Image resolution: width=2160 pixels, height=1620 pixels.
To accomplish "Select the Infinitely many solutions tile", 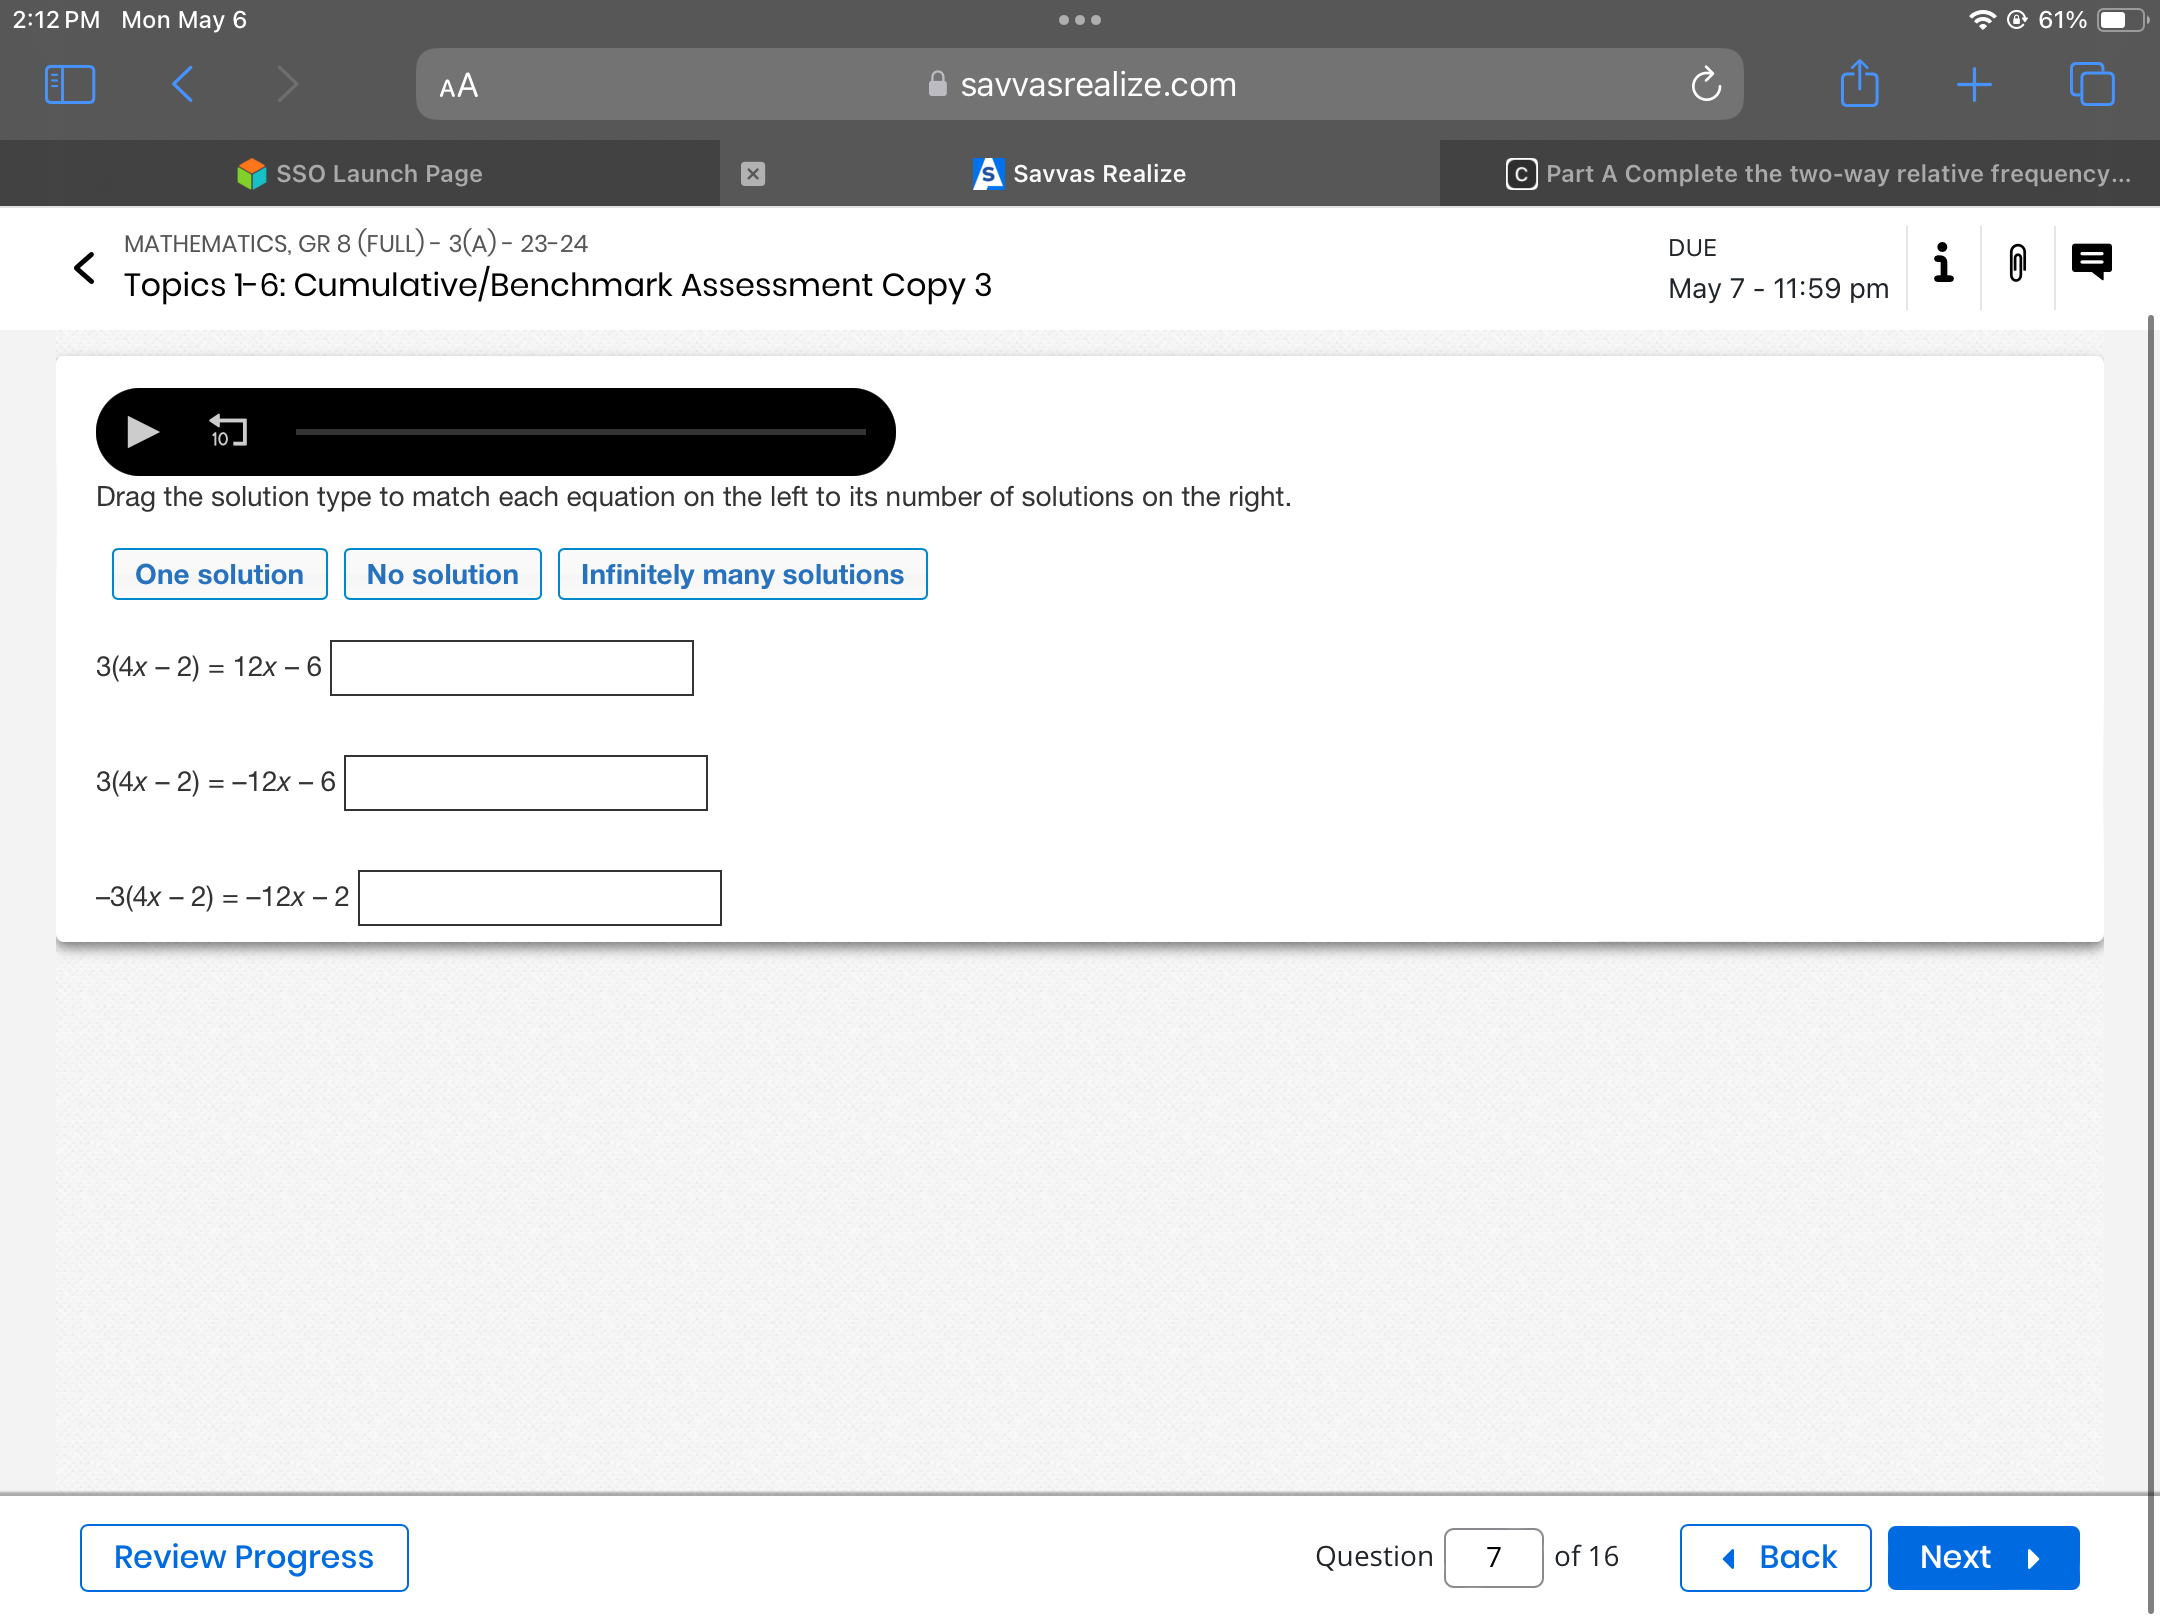I will click(743, 574).
